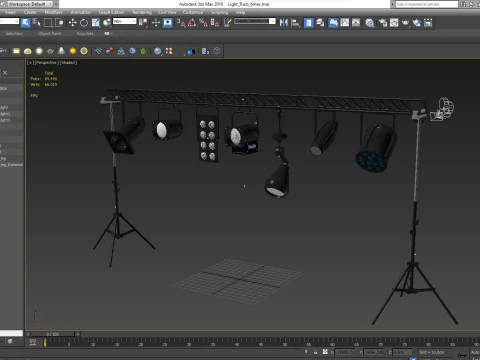This screenshot has width=480, height=360.
Task: Open the Material Editor
Action: click(369, 23)
